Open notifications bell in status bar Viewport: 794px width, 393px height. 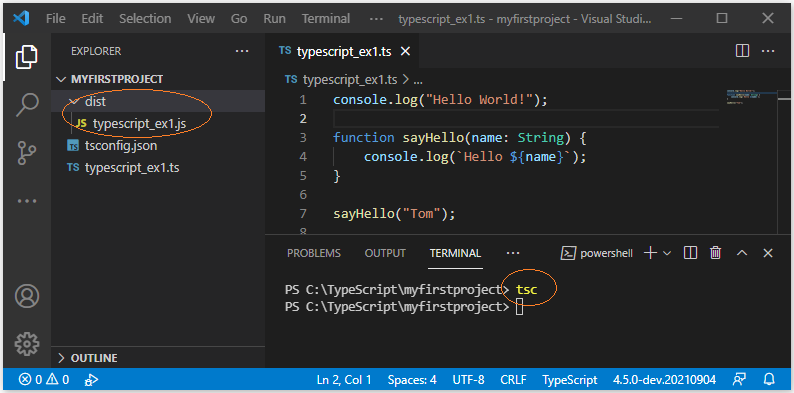pyautogui.click(x=769, y=379)
